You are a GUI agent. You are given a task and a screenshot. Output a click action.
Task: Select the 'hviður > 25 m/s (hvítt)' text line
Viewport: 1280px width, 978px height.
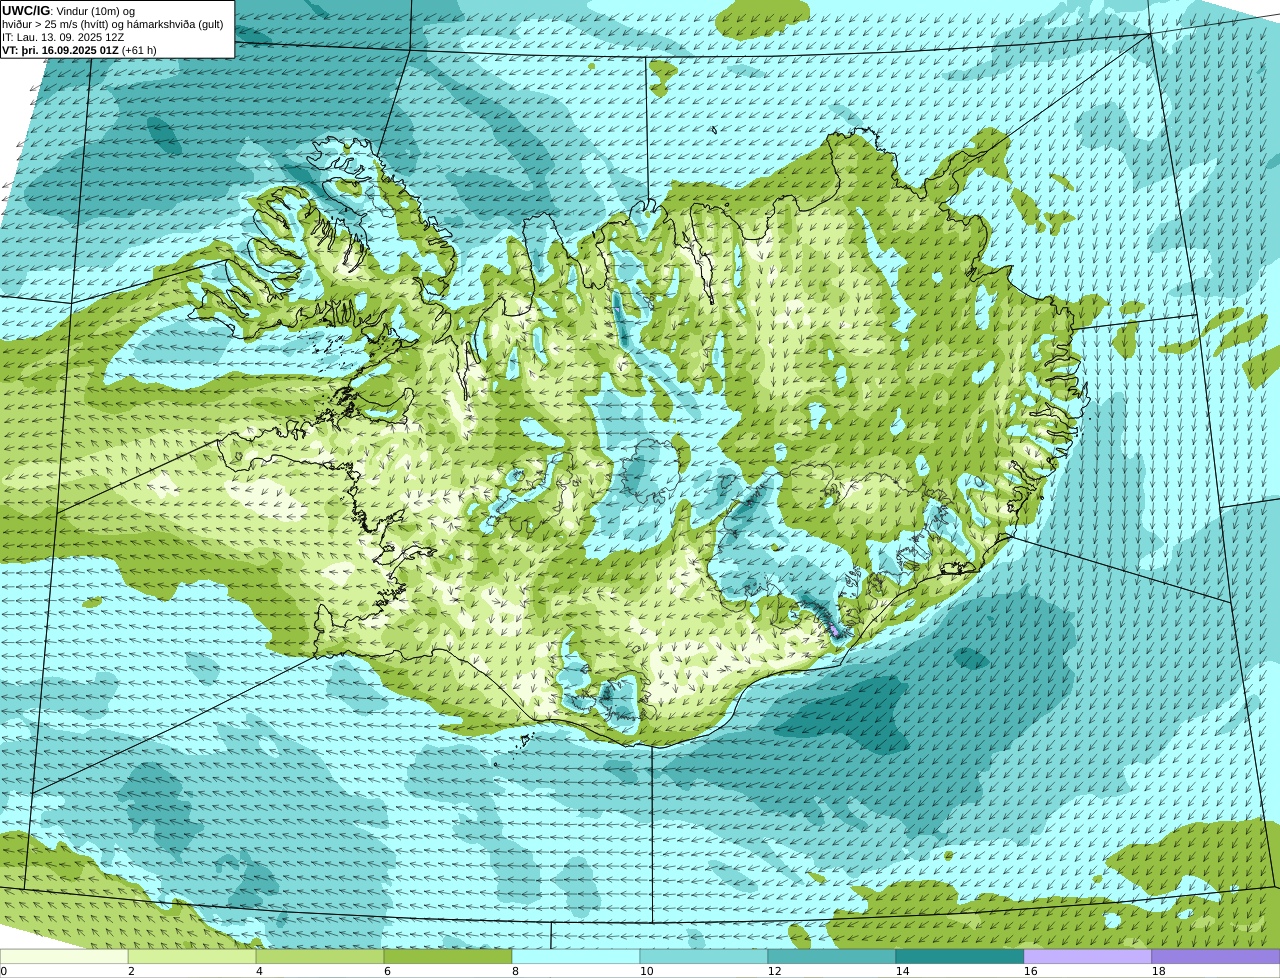tap(112, 24)
